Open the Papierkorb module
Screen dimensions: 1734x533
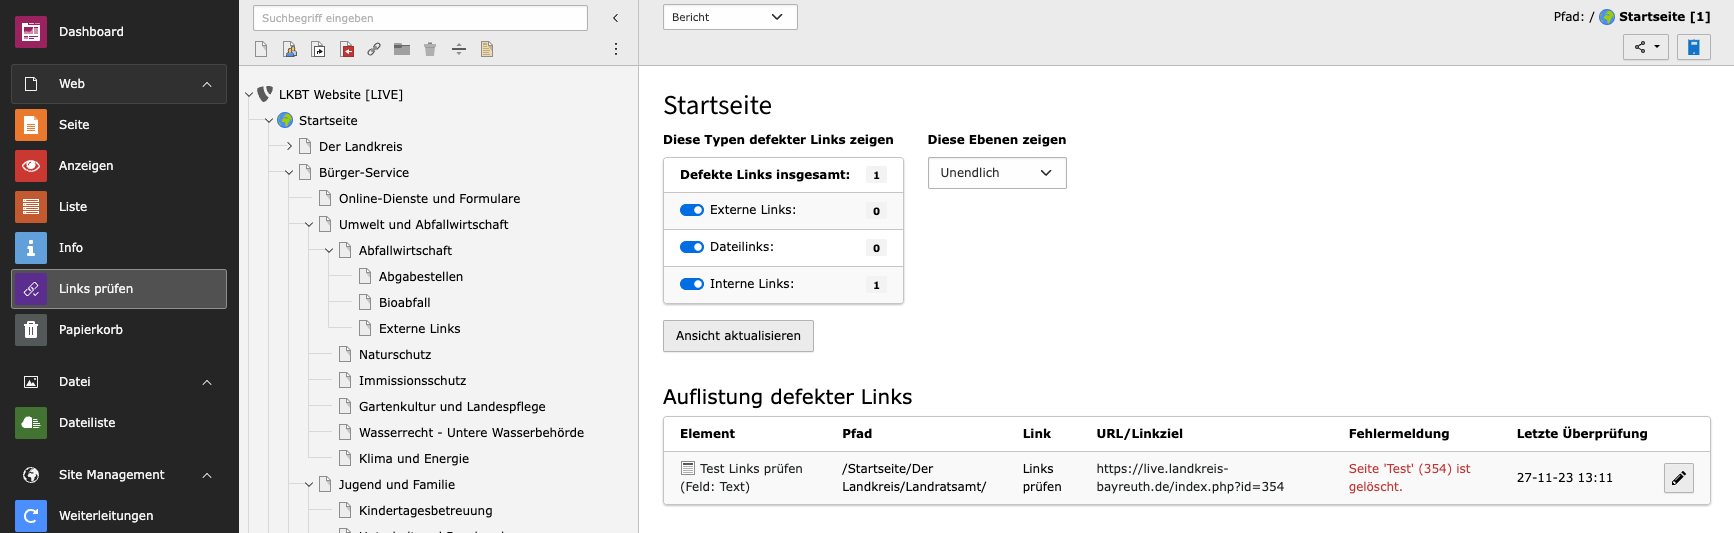pyautogui.click(x=90, y=330)
